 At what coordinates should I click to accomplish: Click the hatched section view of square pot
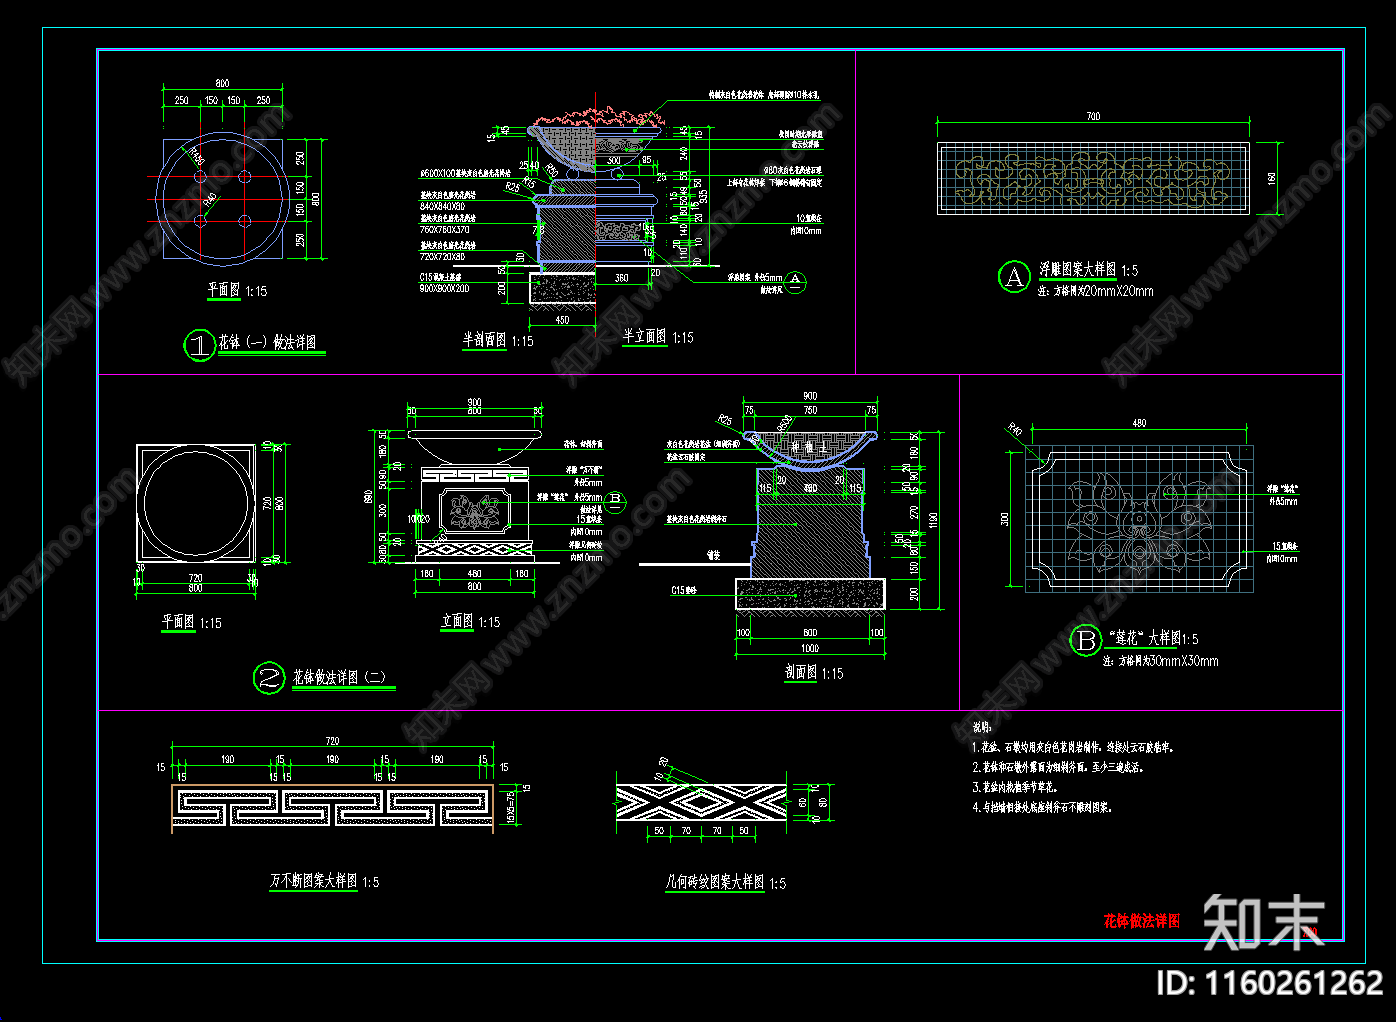(x=810, y=520)
